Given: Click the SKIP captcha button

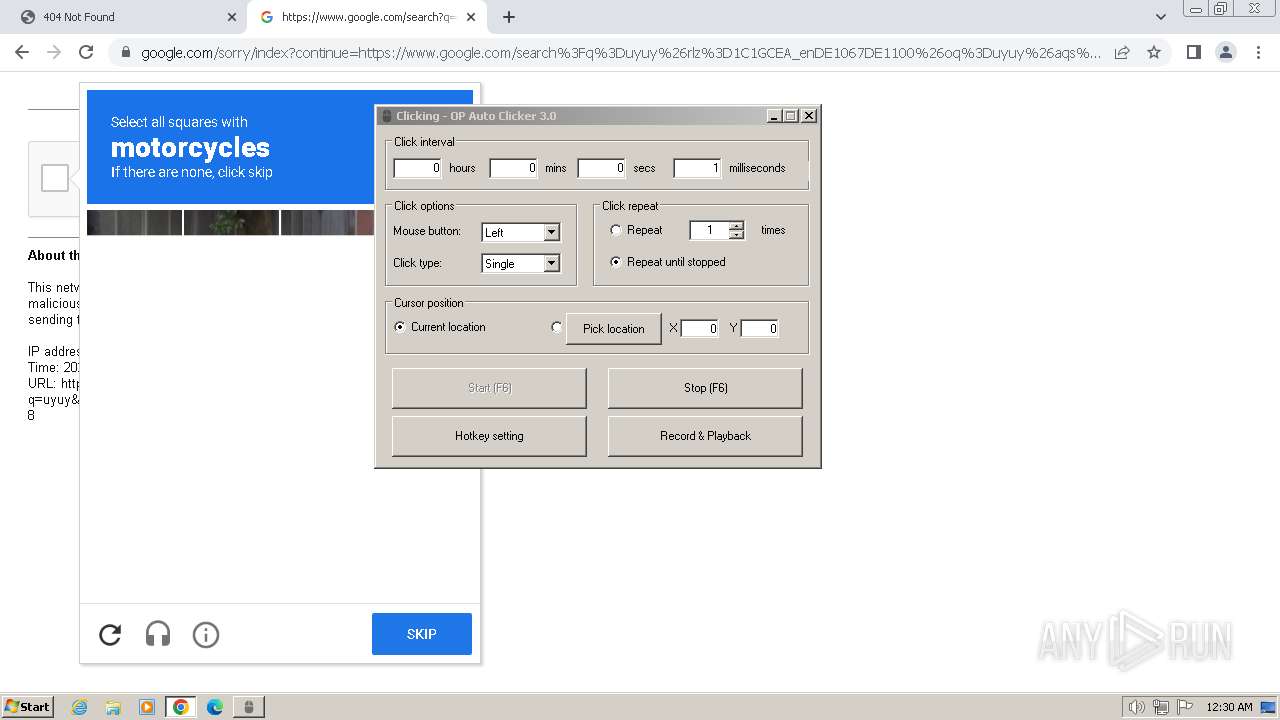Looking at the screenshot, I should coord(421,634).
